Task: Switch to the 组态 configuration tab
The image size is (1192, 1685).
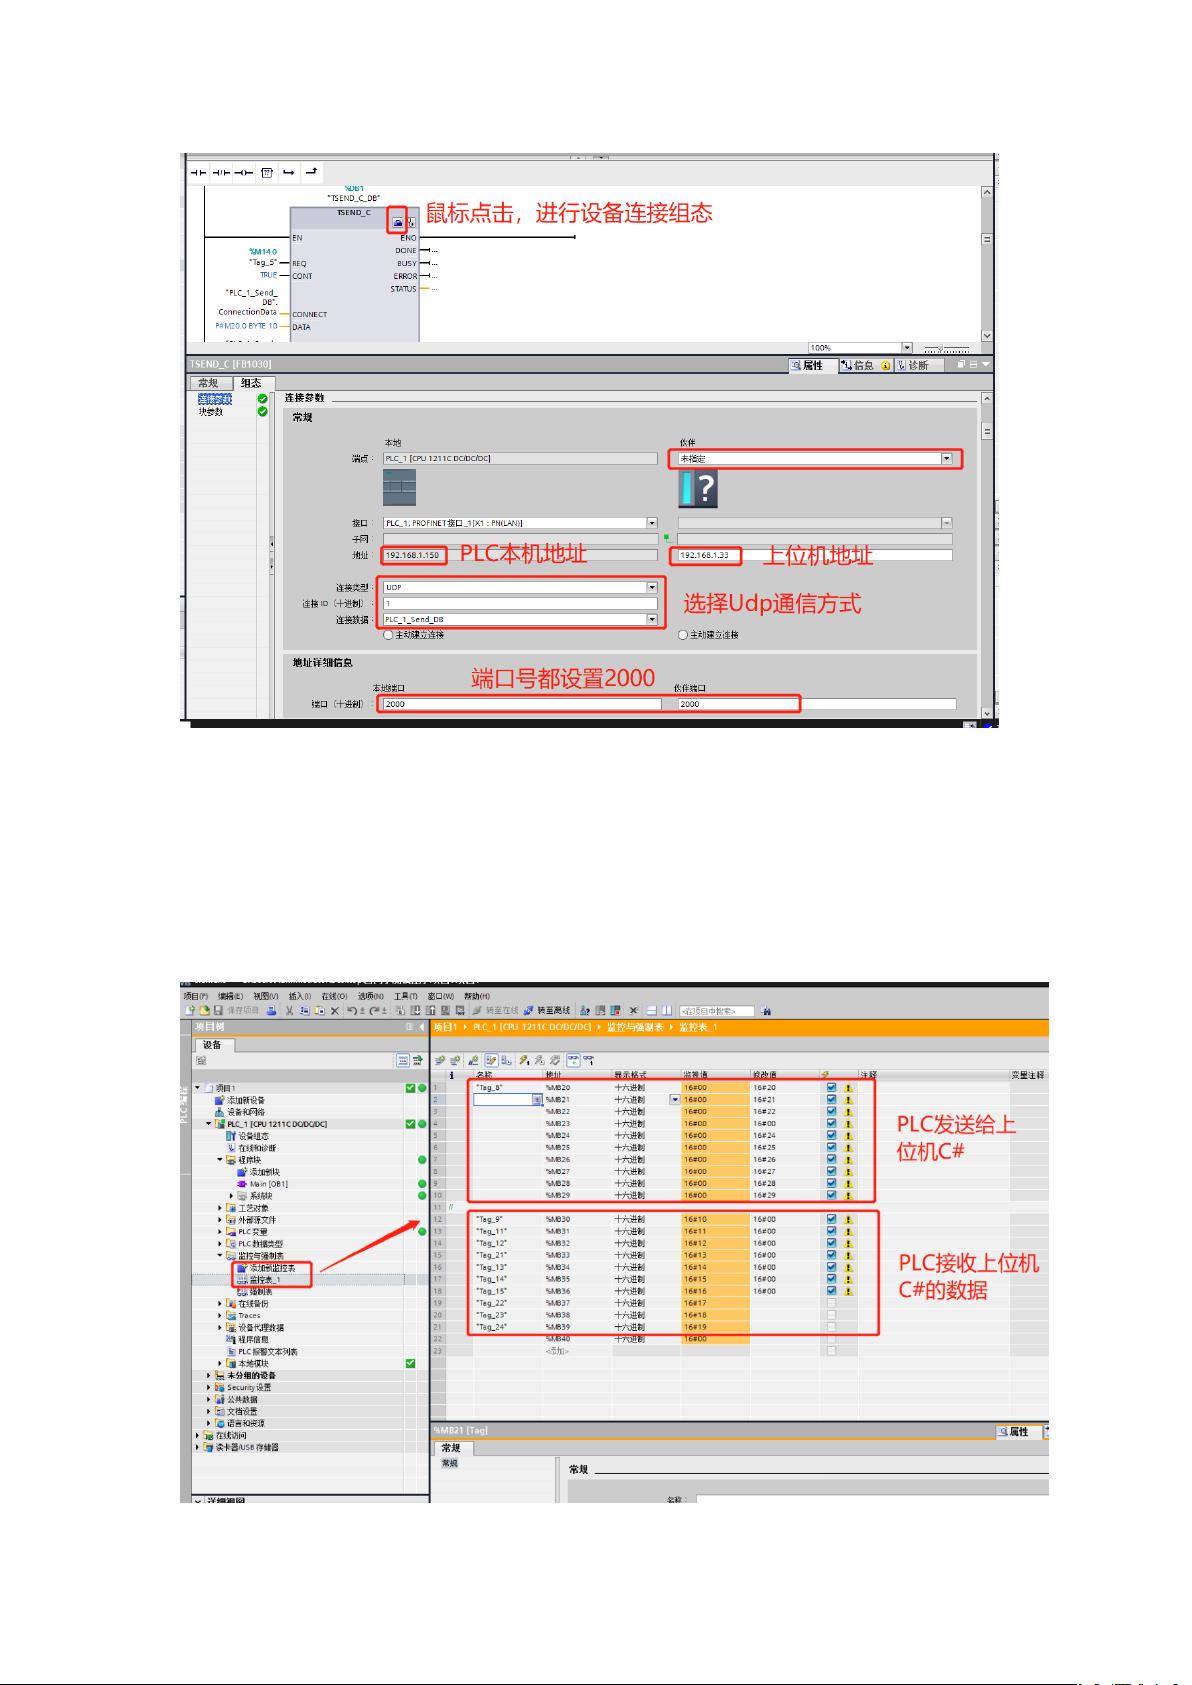Action: 251,383
